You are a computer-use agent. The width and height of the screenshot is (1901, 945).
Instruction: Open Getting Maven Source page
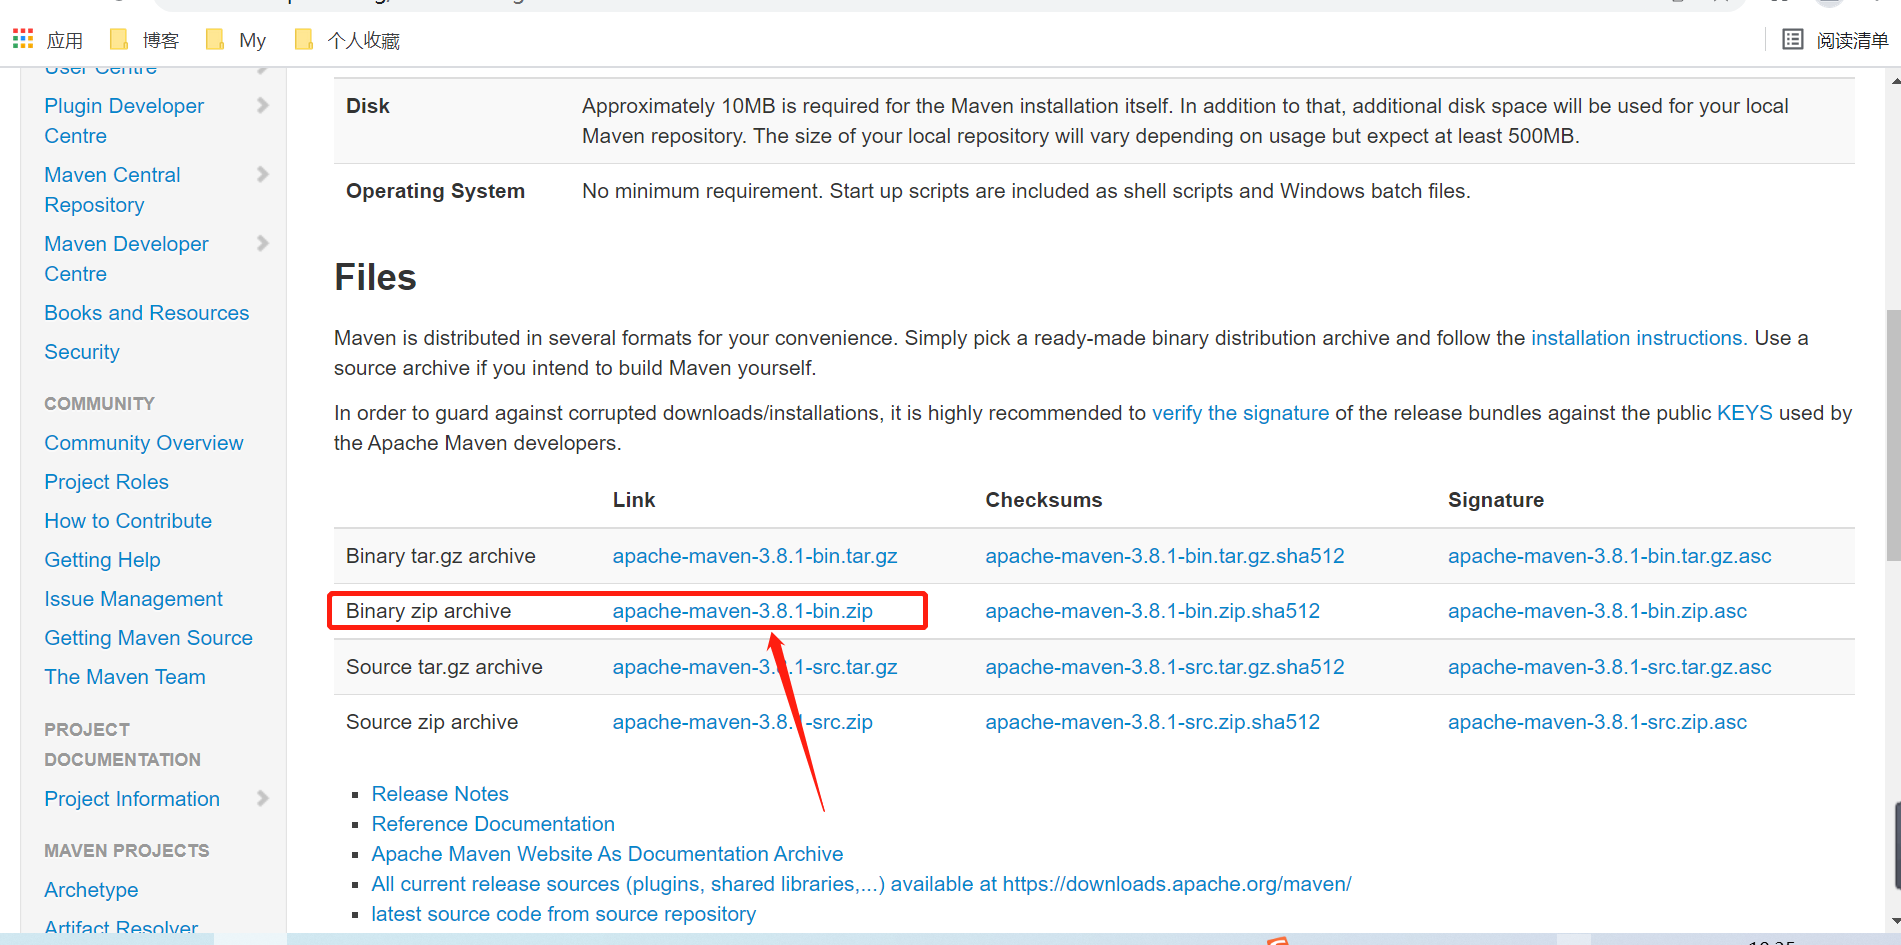coord(149,638)
